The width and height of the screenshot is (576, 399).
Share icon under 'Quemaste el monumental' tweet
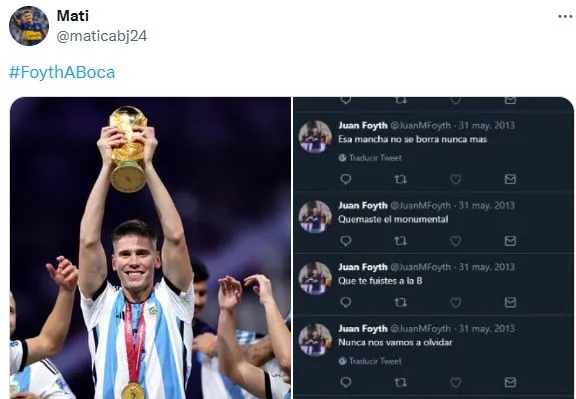click(510, 241)
